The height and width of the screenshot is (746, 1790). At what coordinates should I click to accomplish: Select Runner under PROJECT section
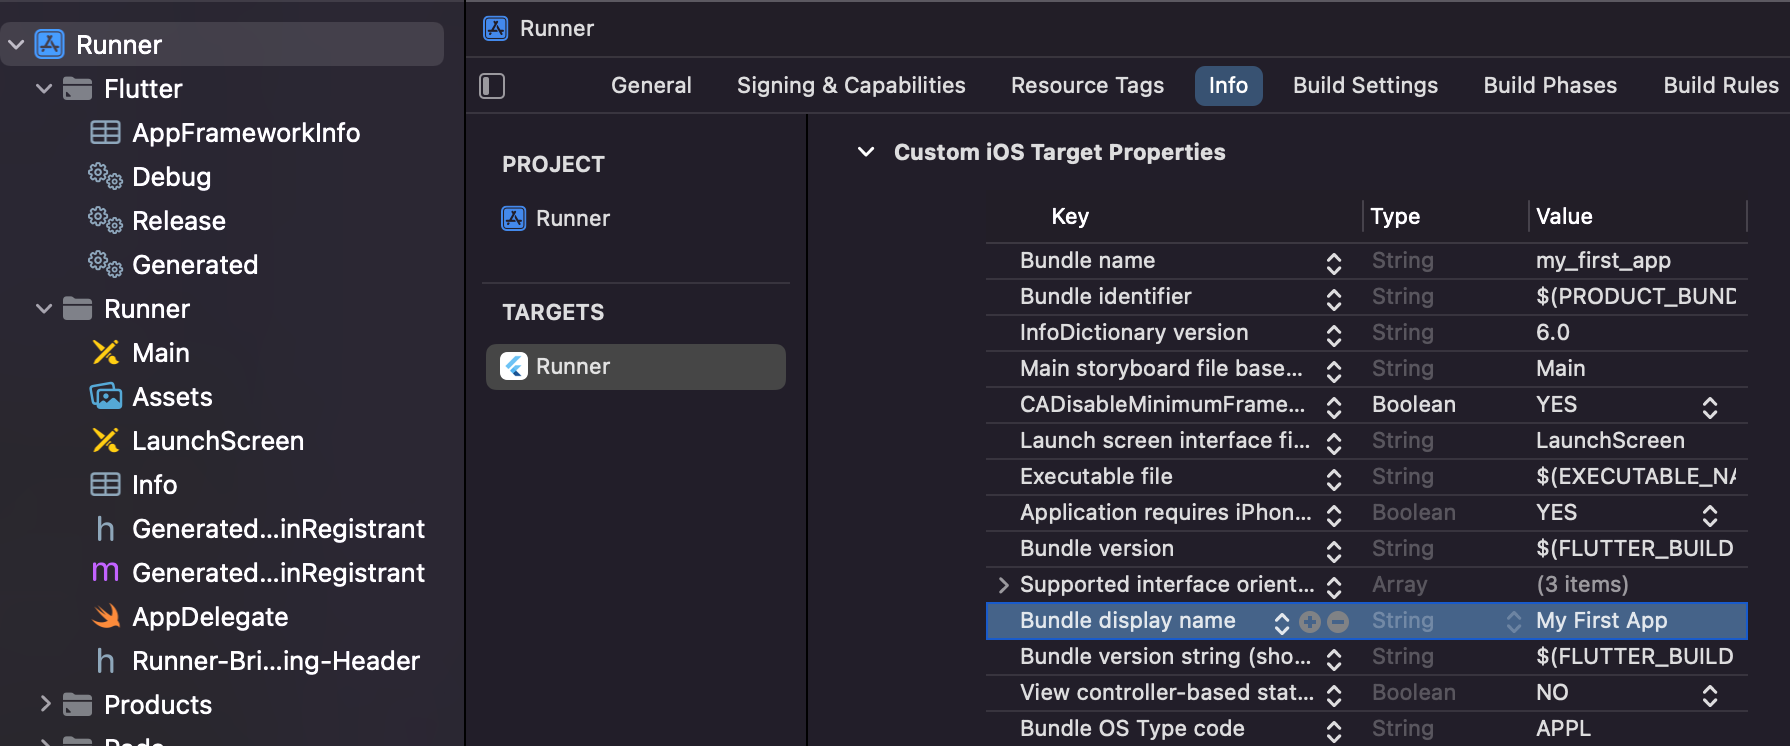[572, 219]
